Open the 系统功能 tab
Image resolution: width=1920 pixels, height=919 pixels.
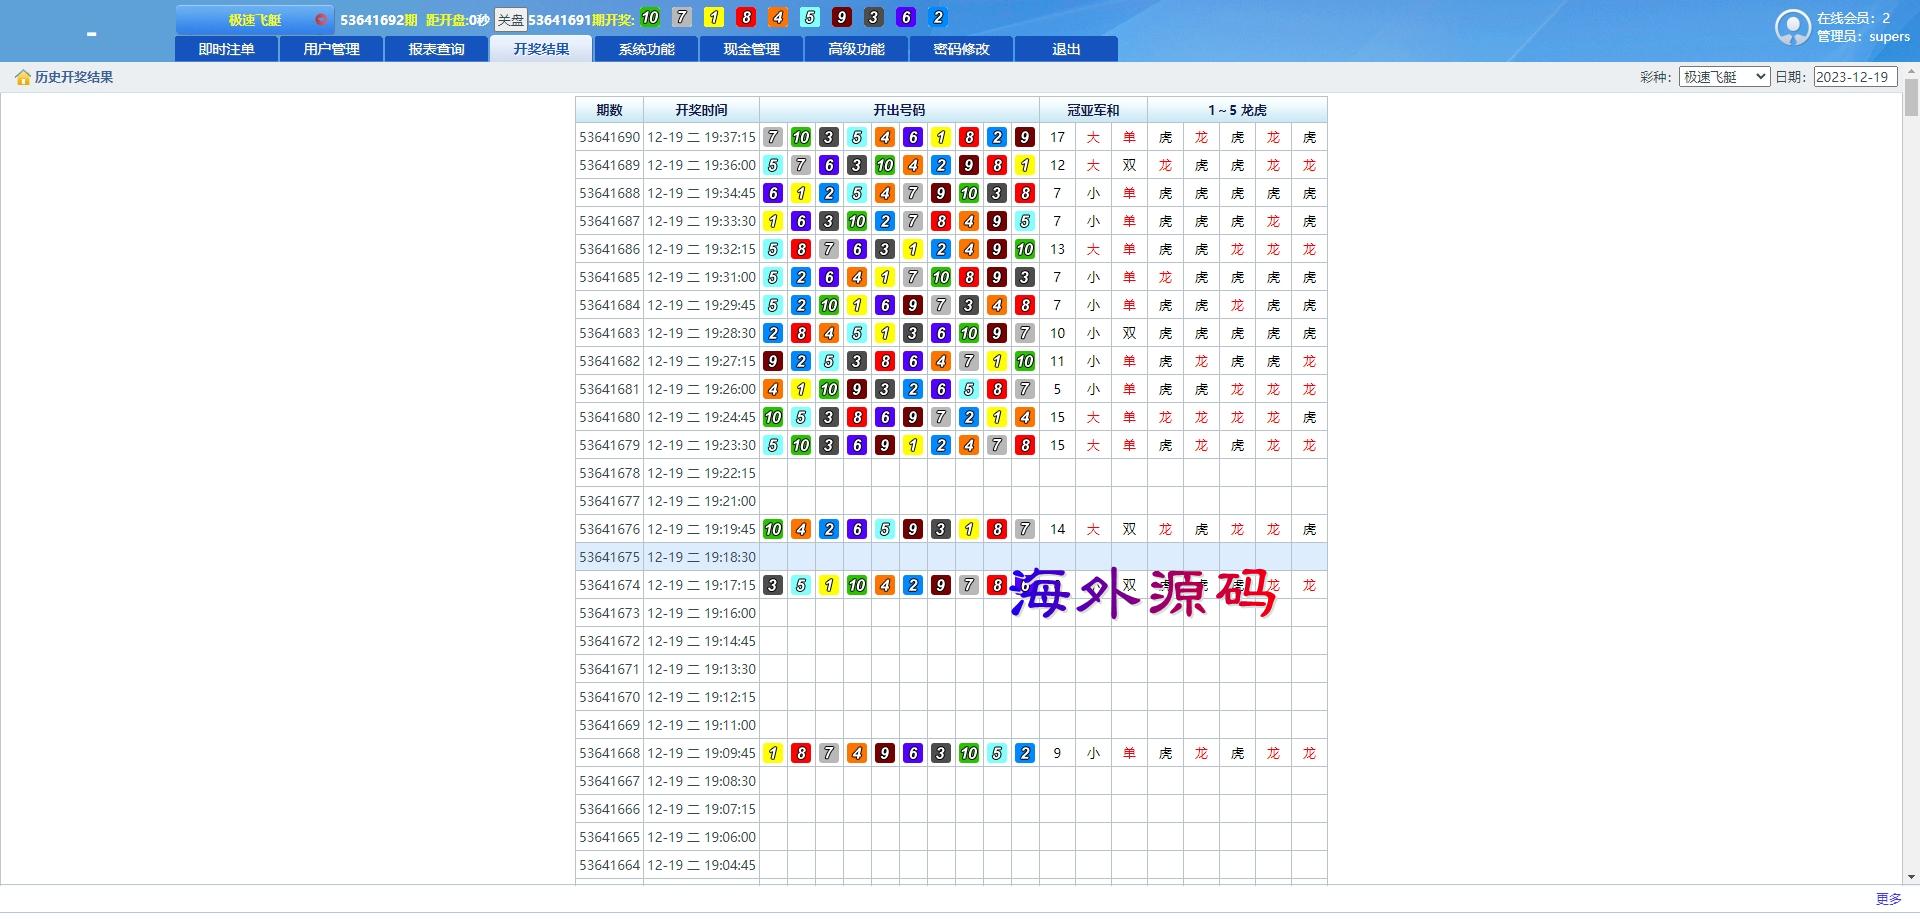click(x=647, y=49)
